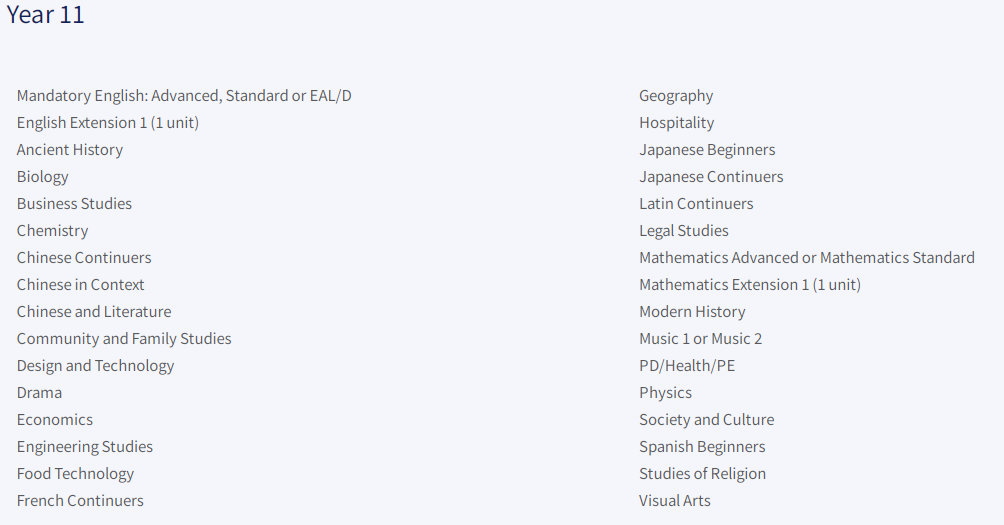Select Music 1 or Music 2
The height and width of the screenshot is (525, 1004).
(x=700, y=339)
